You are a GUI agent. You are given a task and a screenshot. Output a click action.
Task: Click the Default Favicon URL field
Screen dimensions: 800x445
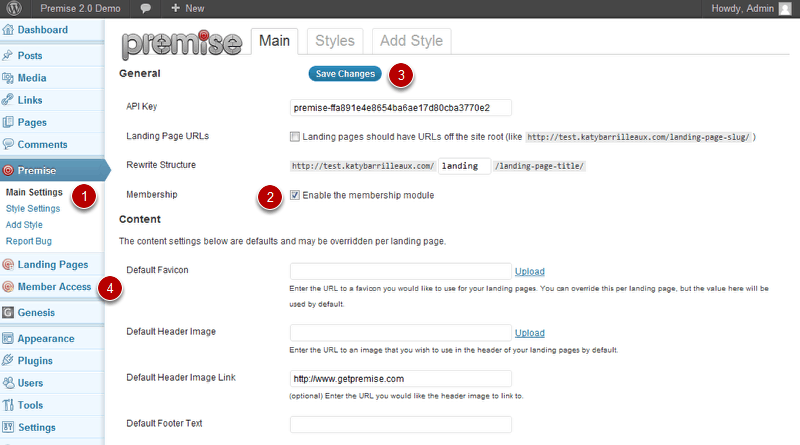pyautogui.click(x=401, y=271)
